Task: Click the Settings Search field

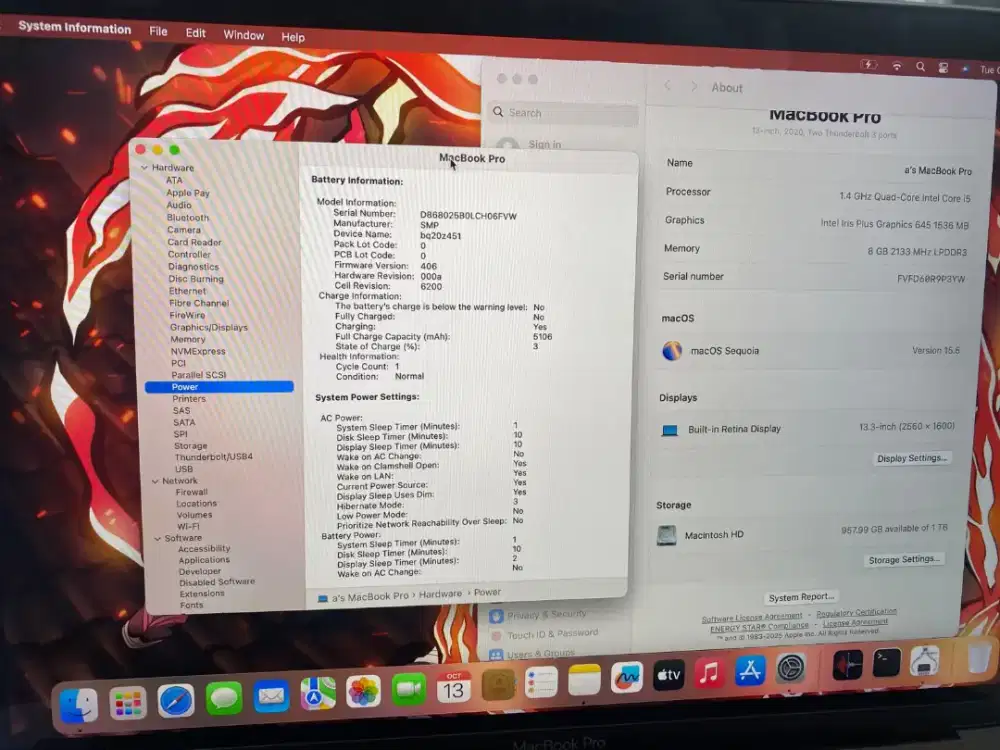Action: click(x=563, y=113)
